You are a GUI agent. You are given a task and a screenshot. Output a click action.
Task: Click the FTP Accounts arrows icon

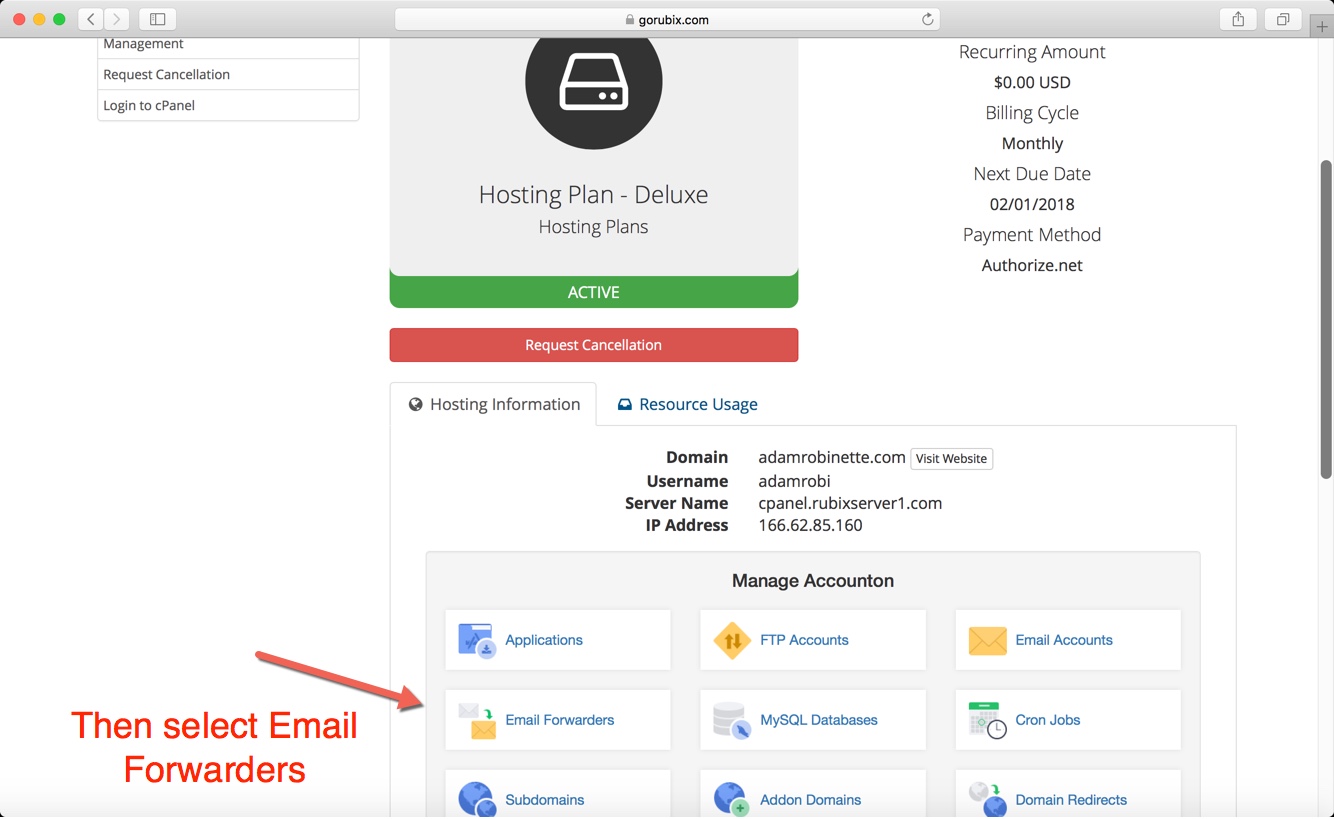click(x=732, y=640)
